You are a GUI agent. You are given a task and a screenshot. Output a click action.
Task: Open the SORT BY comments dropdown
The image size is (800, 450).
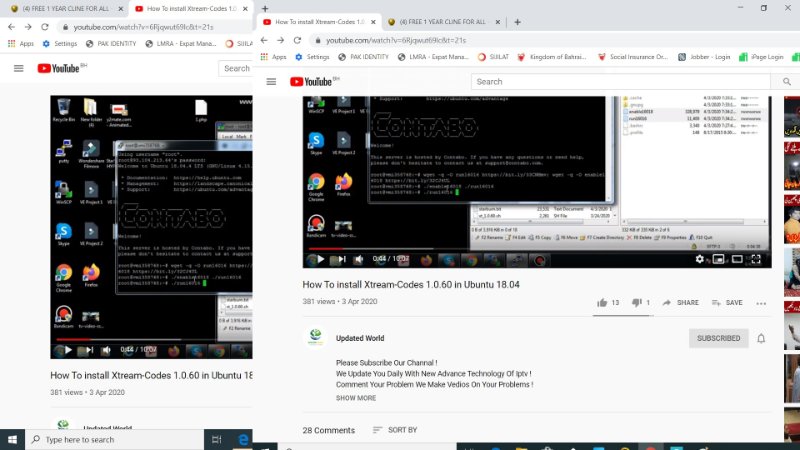coord(394,430)
